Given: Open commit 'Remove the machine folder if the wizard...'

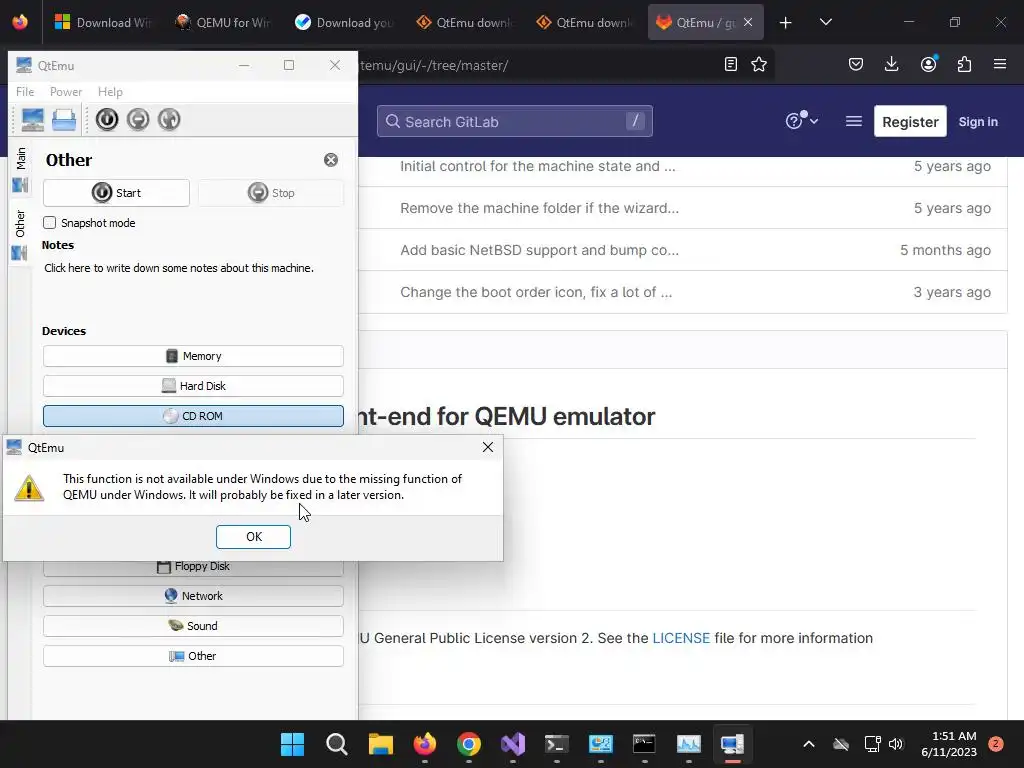Looking at the screenshot, I should click(539, 208).
